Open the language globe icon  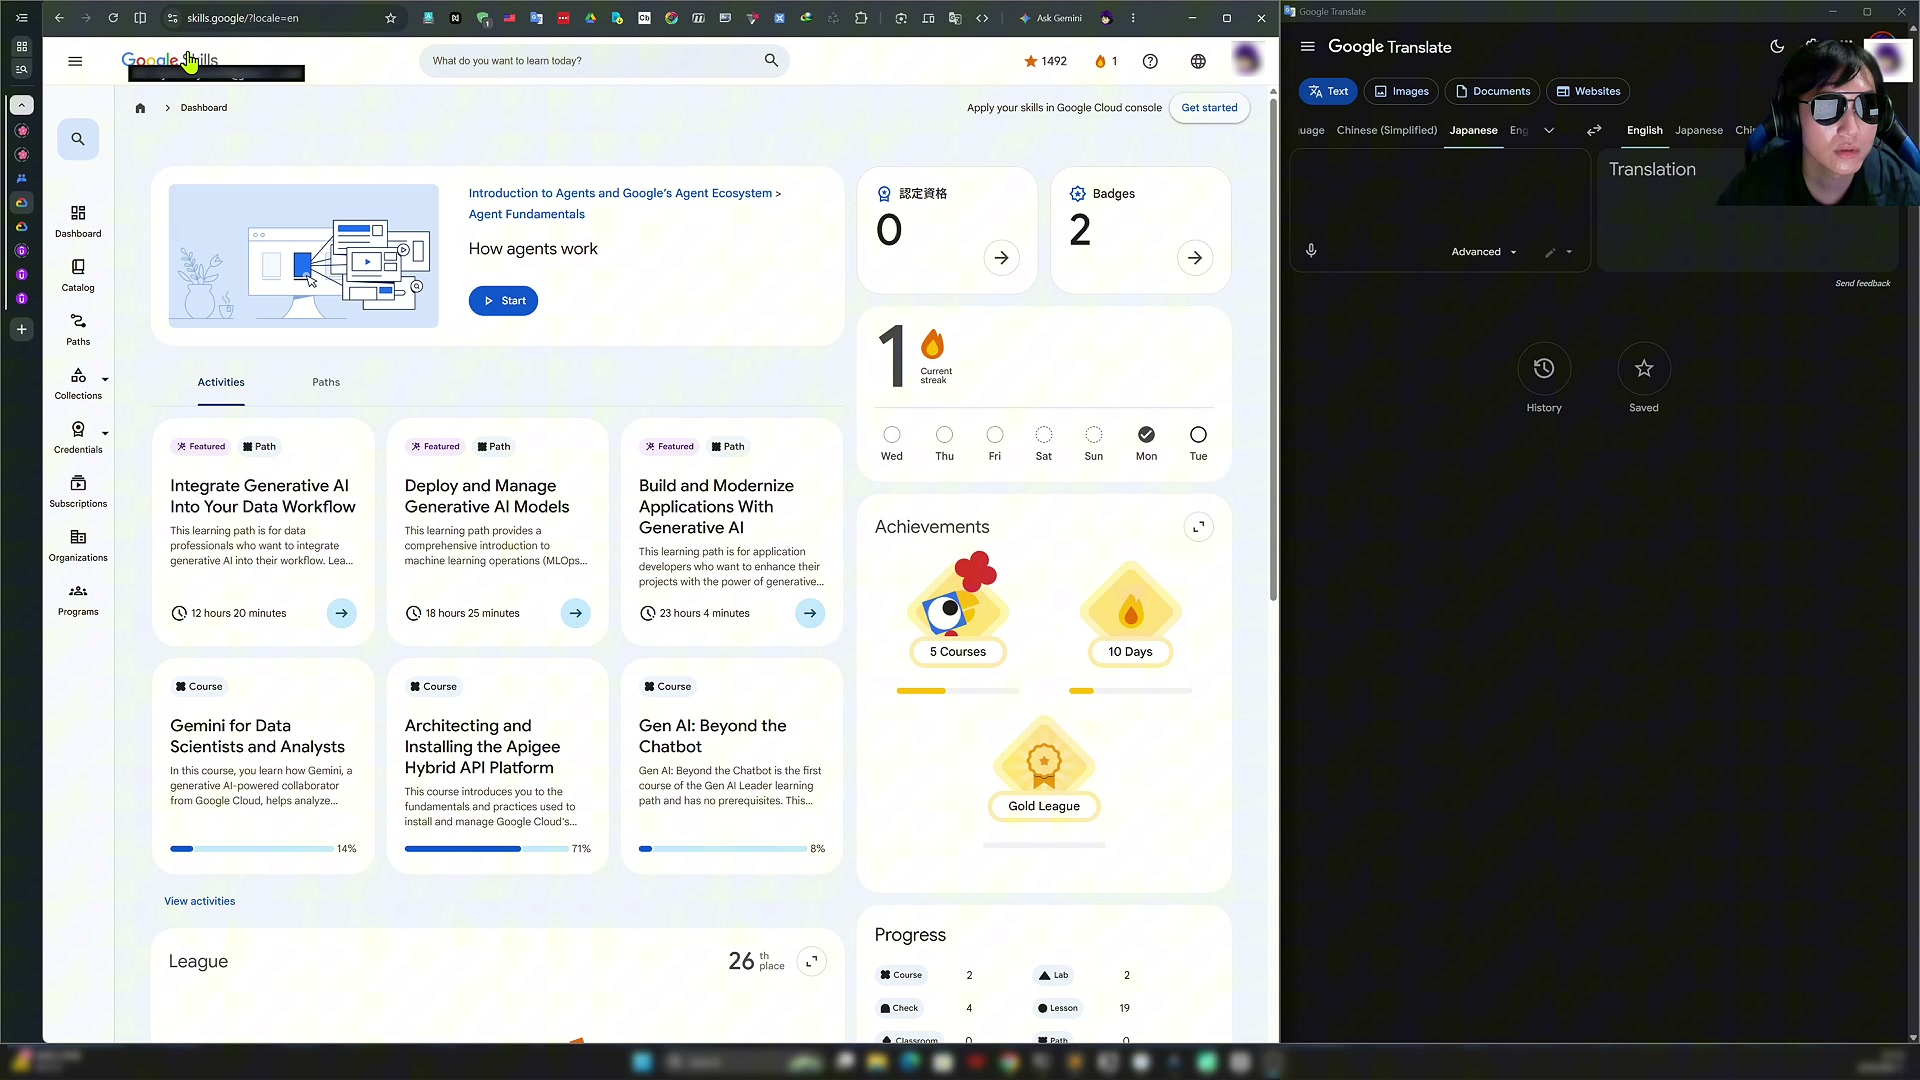1198,61
